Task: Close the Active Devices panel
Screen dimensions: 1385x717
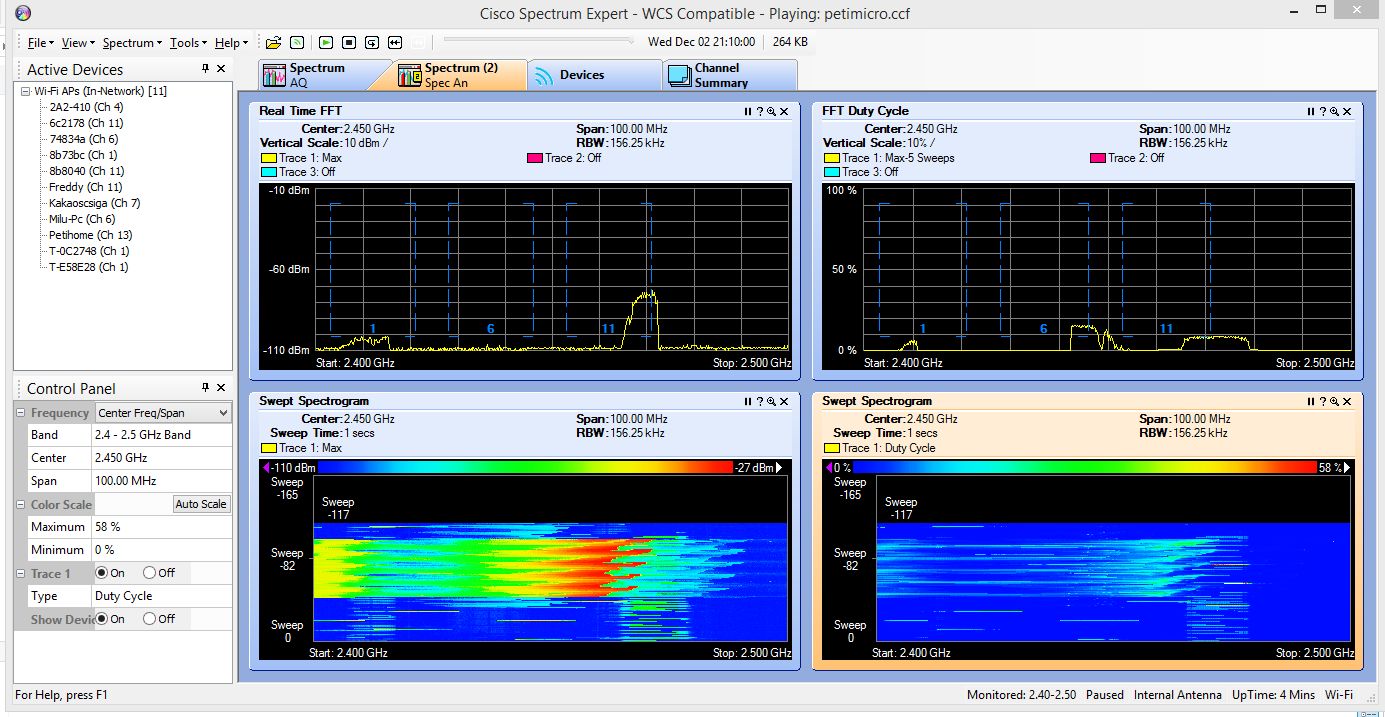Action: (221, 68)
